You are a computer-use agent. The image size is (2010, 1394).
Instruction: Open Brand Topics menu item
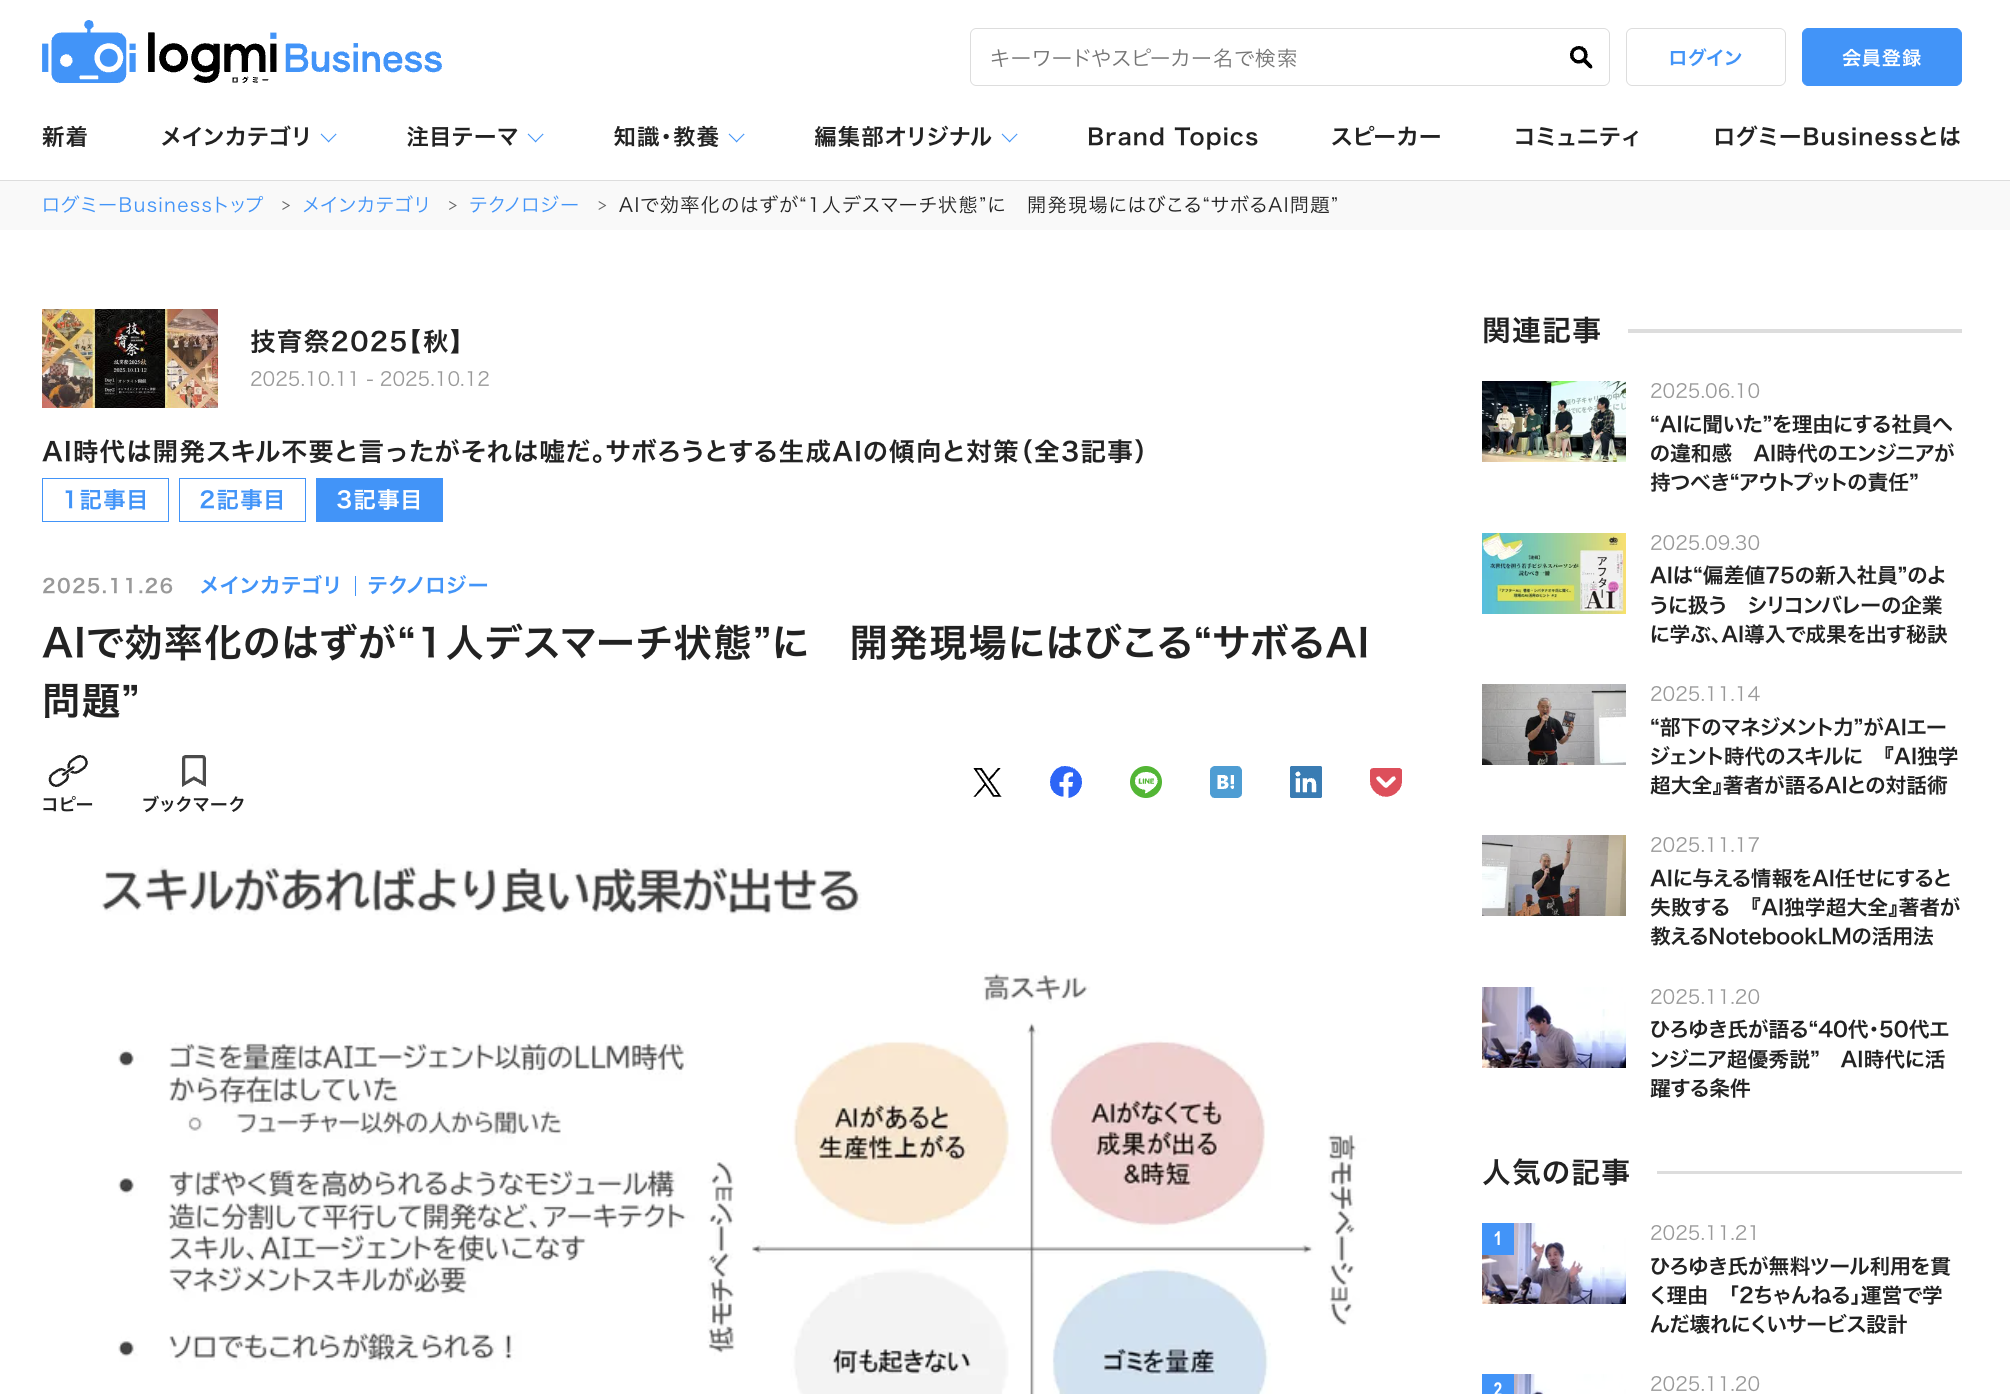1172,137
